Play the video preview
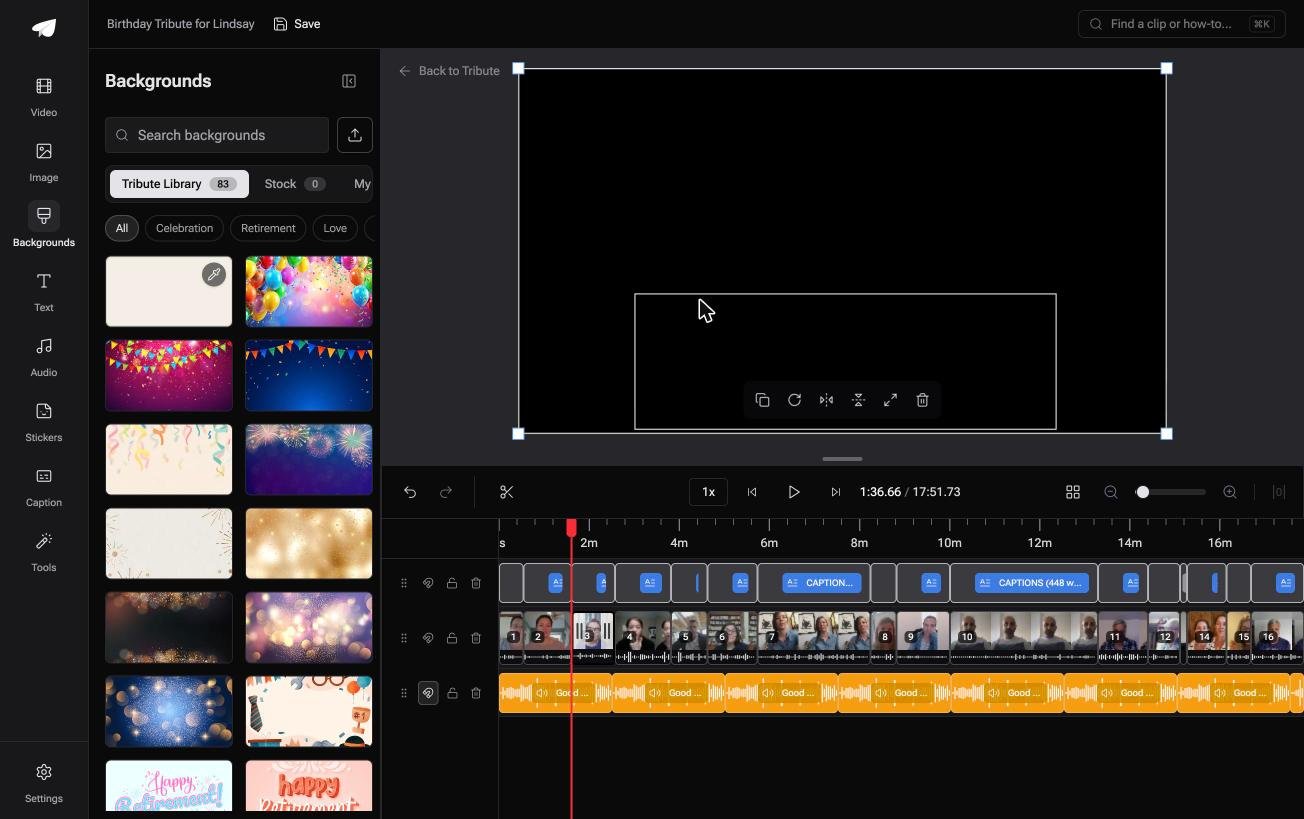This screenshot has width=1304, height=819. pyautogui.click(x=794, y=492)
